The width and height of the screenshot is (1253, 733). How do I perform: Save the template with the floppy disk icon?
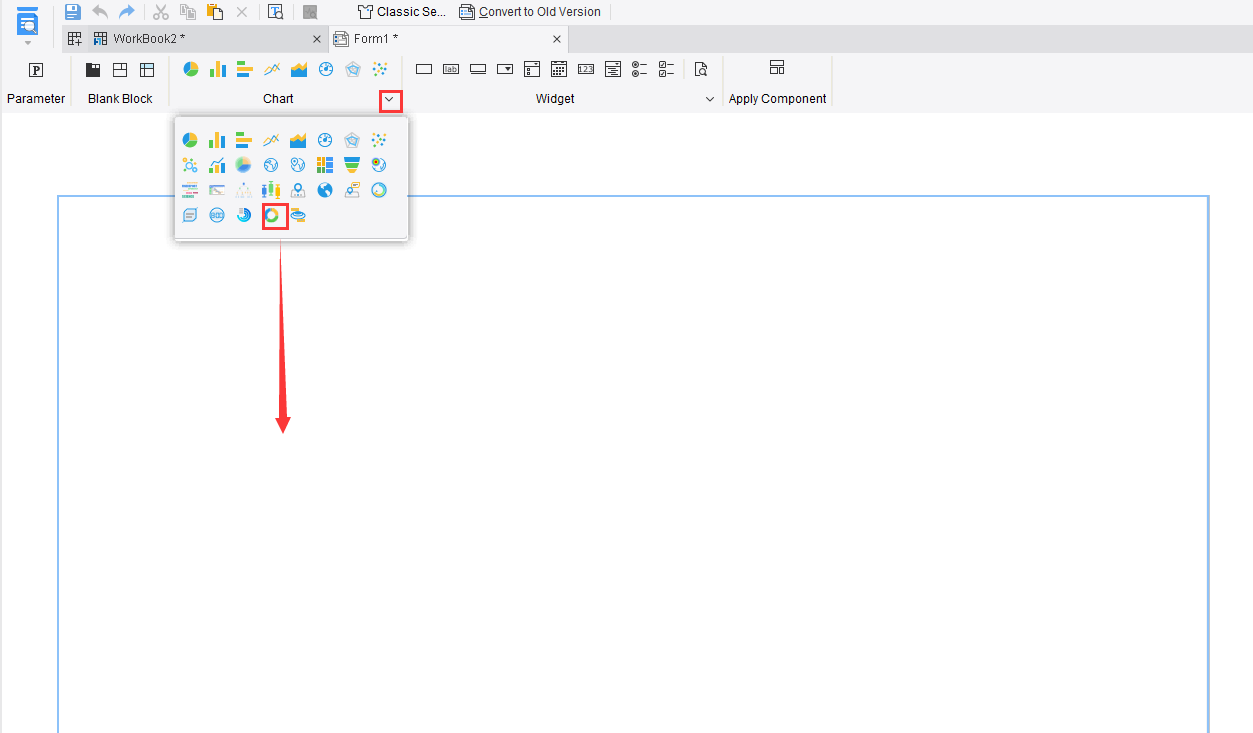click(x=72, y=12)
